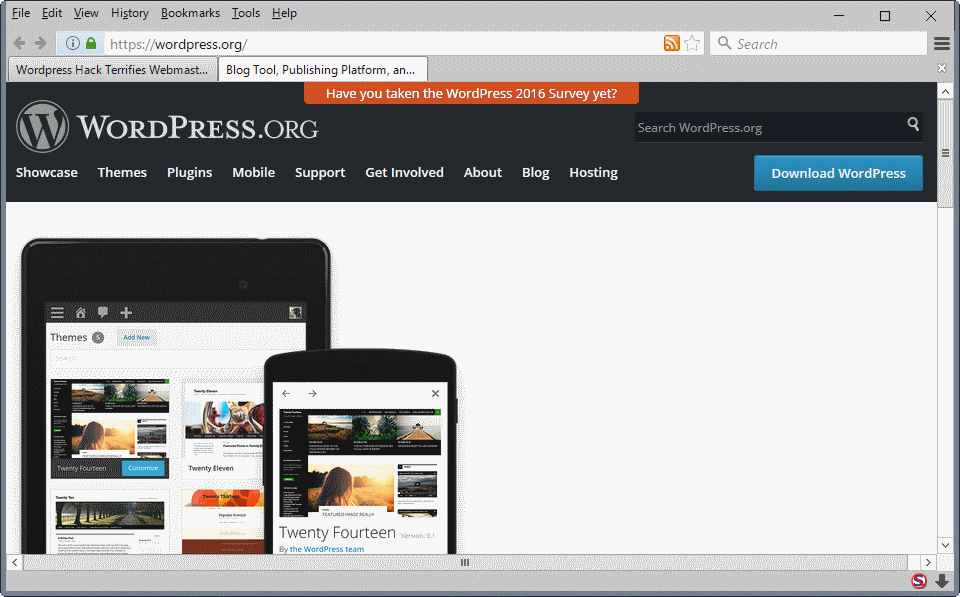Image resolution: width=960 pixels, height=597 pixels.
Task: Open the Bookmarks menu
Action: pos(190,13)
